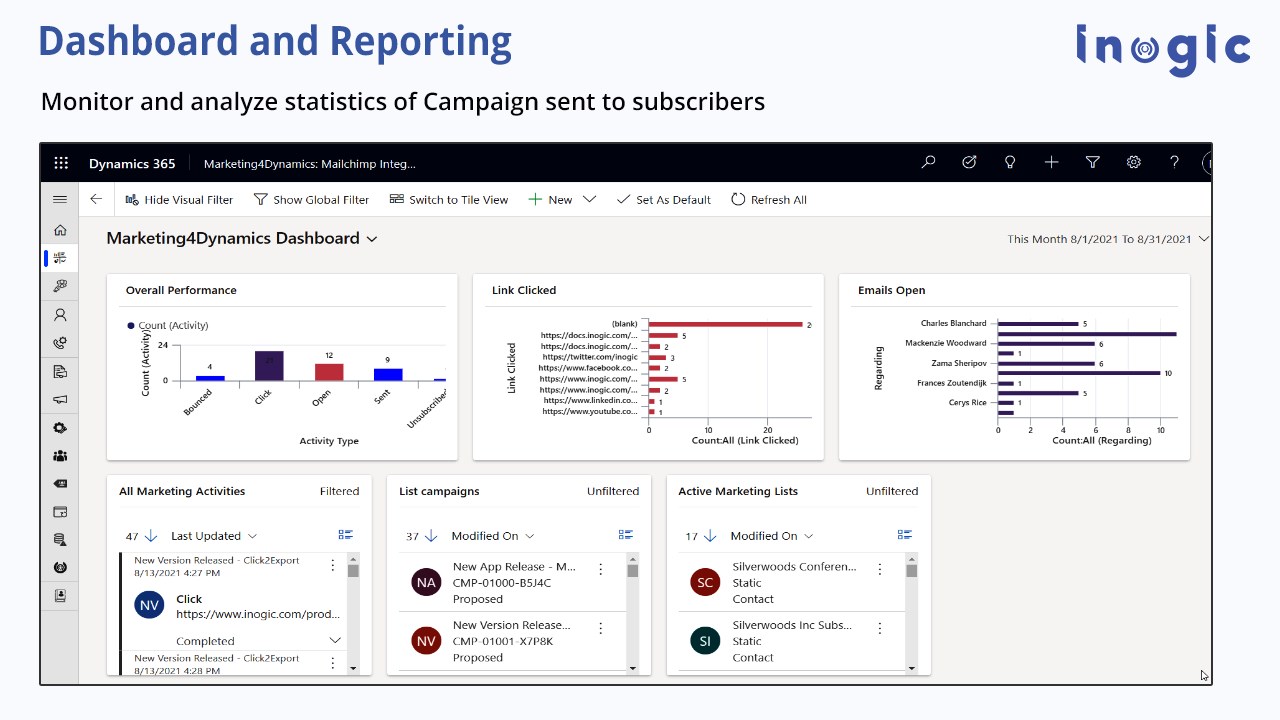Open the task flow target icon
Screen dimensions: 1280x720
click(969, 163)
